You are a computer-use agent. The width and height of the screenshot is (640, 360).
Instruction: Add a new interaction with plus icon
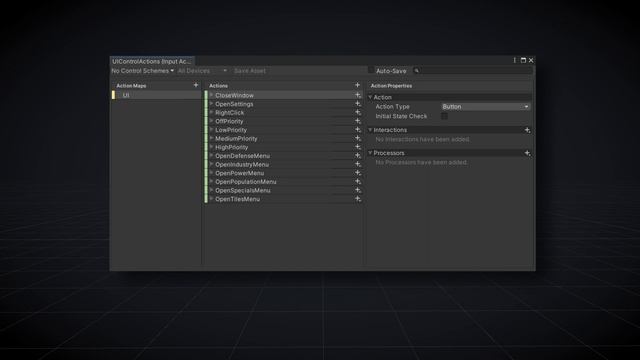point(527,130)
